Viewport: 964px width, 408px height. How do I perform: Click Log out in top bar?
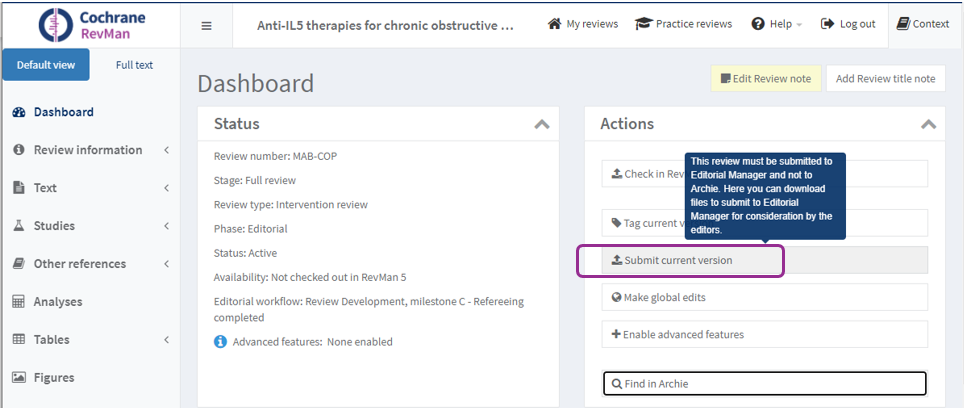click(x=847, y=24)
